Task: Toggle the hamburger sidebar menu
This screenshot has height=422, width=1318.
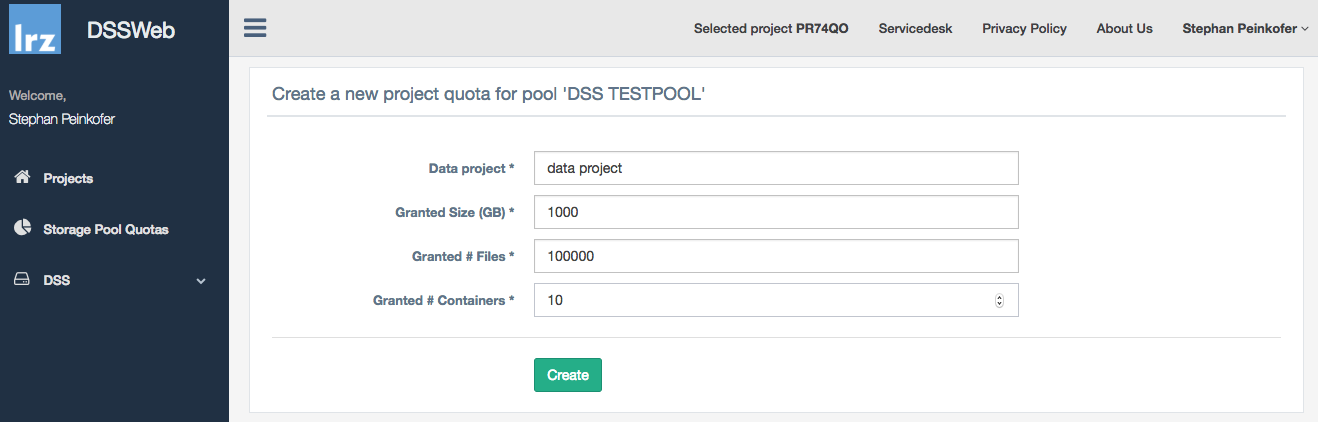Action: tap(255, 28)
